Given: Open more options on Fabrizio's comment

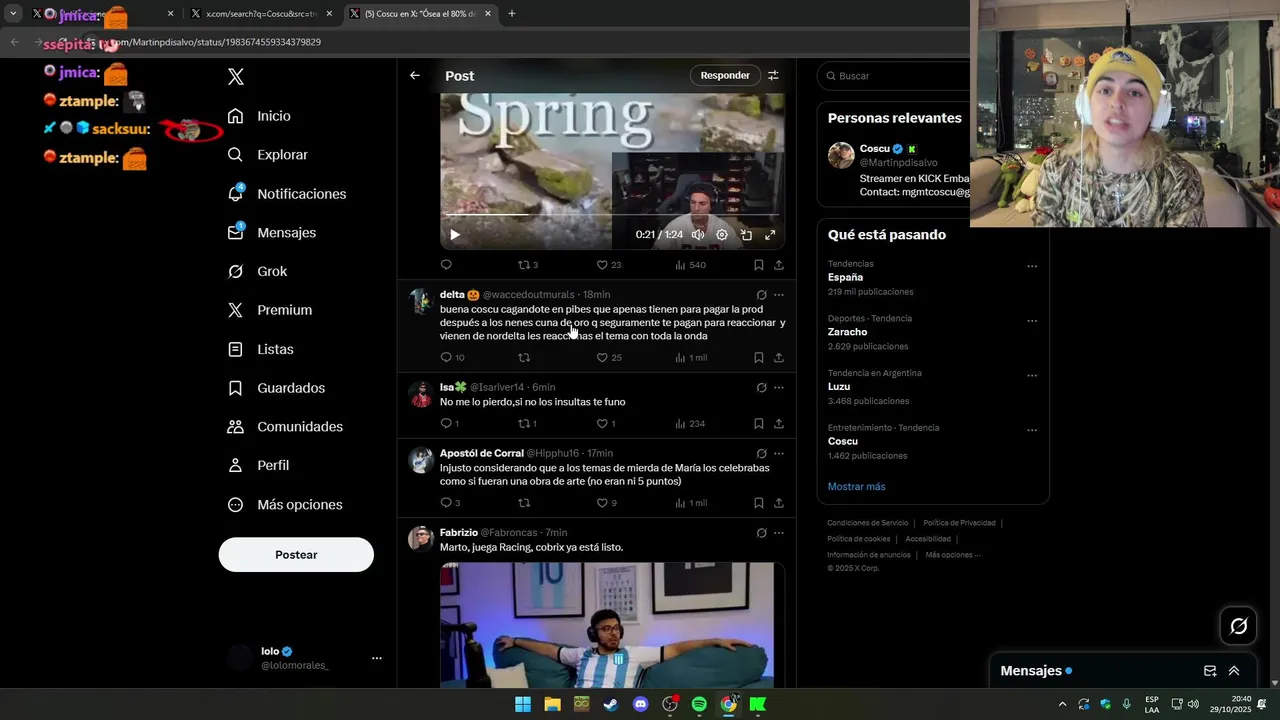Looking at the screenshot, I should pos(779,533).
